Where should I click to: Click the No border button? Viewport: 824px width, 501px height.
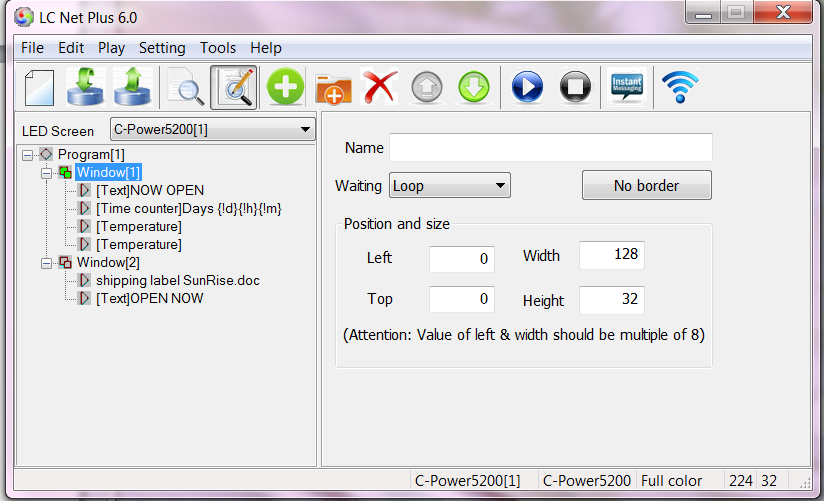(x=647, y=185)
